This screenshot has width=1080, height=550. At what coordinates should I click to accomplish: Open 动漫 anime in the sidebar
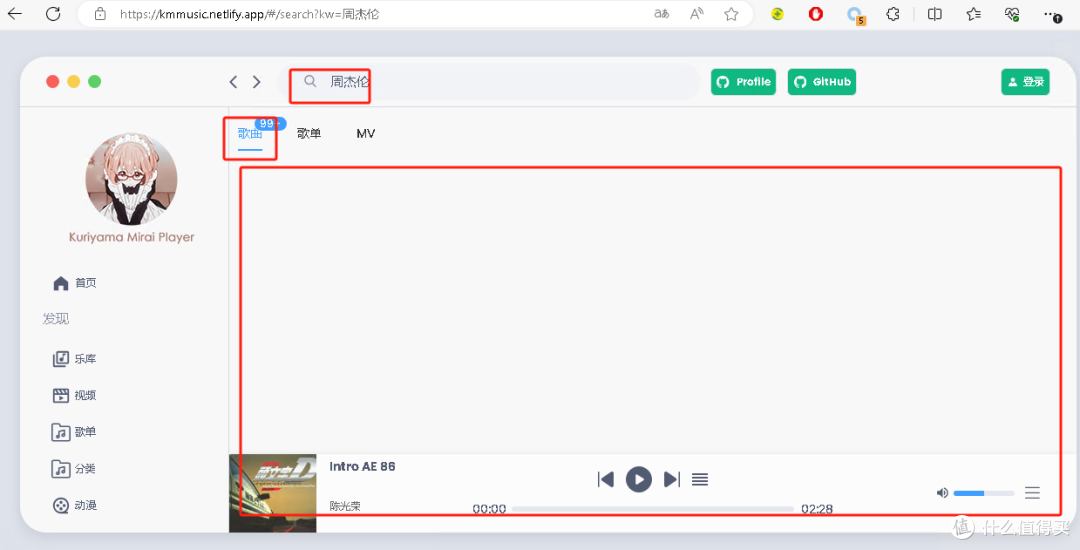click(x=74, y=505)
